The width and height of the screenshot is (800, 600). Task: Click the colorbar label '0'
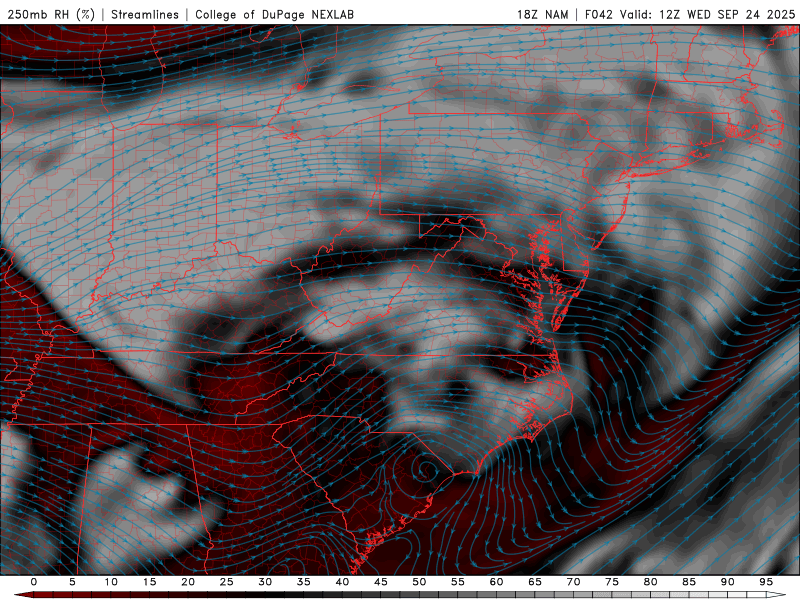tap(34, 582)
